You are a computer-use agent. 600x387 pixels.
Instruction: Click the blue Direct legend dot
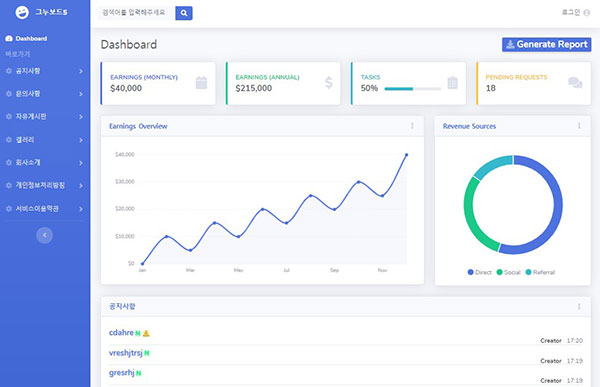pos(471,272)
